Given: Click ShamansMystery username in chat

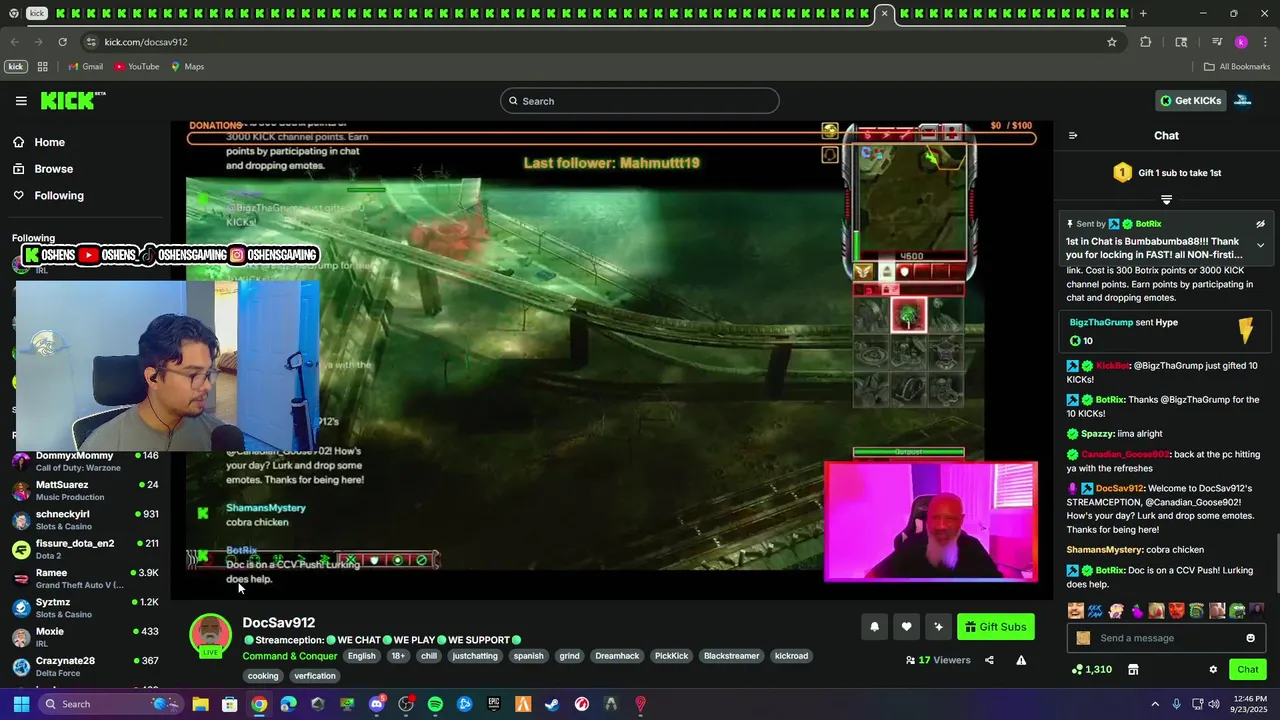Looking at the screenshot, I should click(x=1104, y=549).
